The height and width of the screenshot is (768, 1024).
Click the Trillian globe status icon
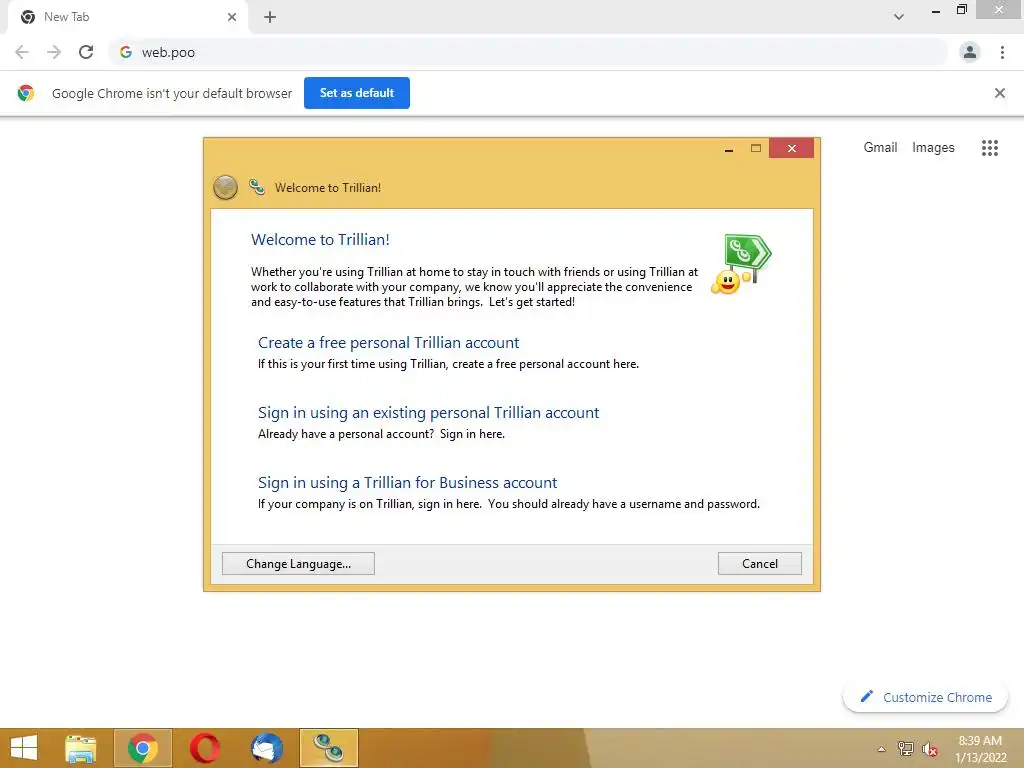pyautogui.click(x=225, y=187)
